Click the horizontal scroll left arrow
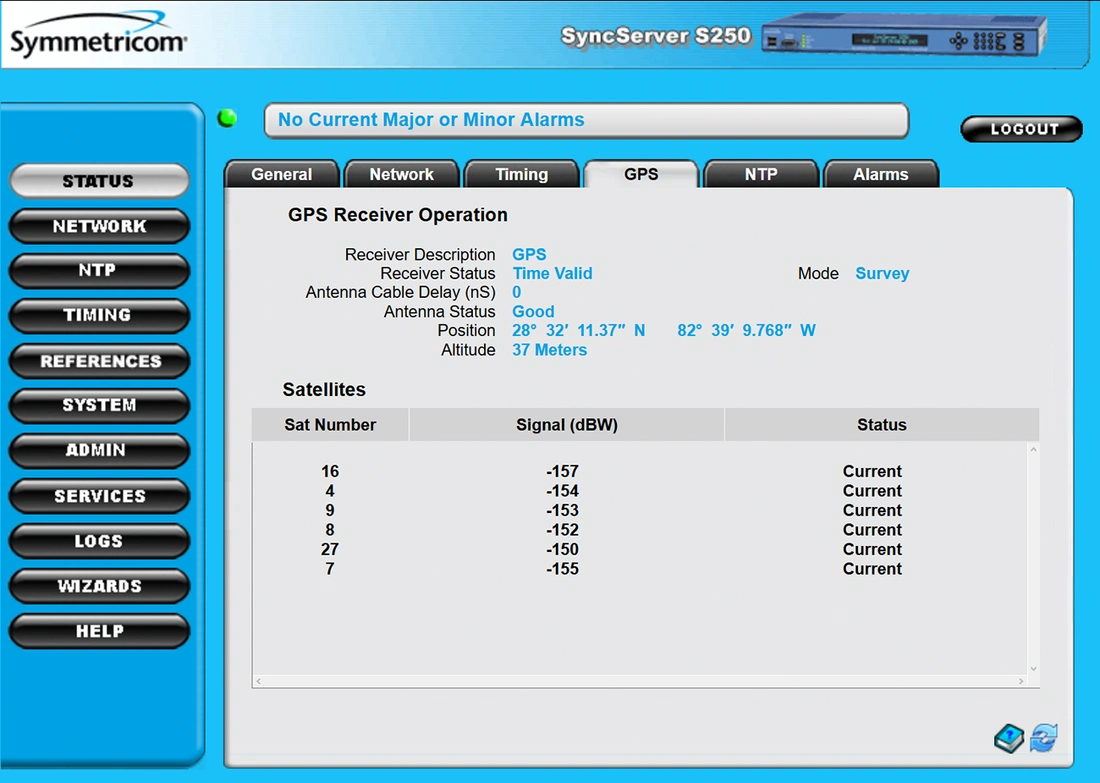 259,681
